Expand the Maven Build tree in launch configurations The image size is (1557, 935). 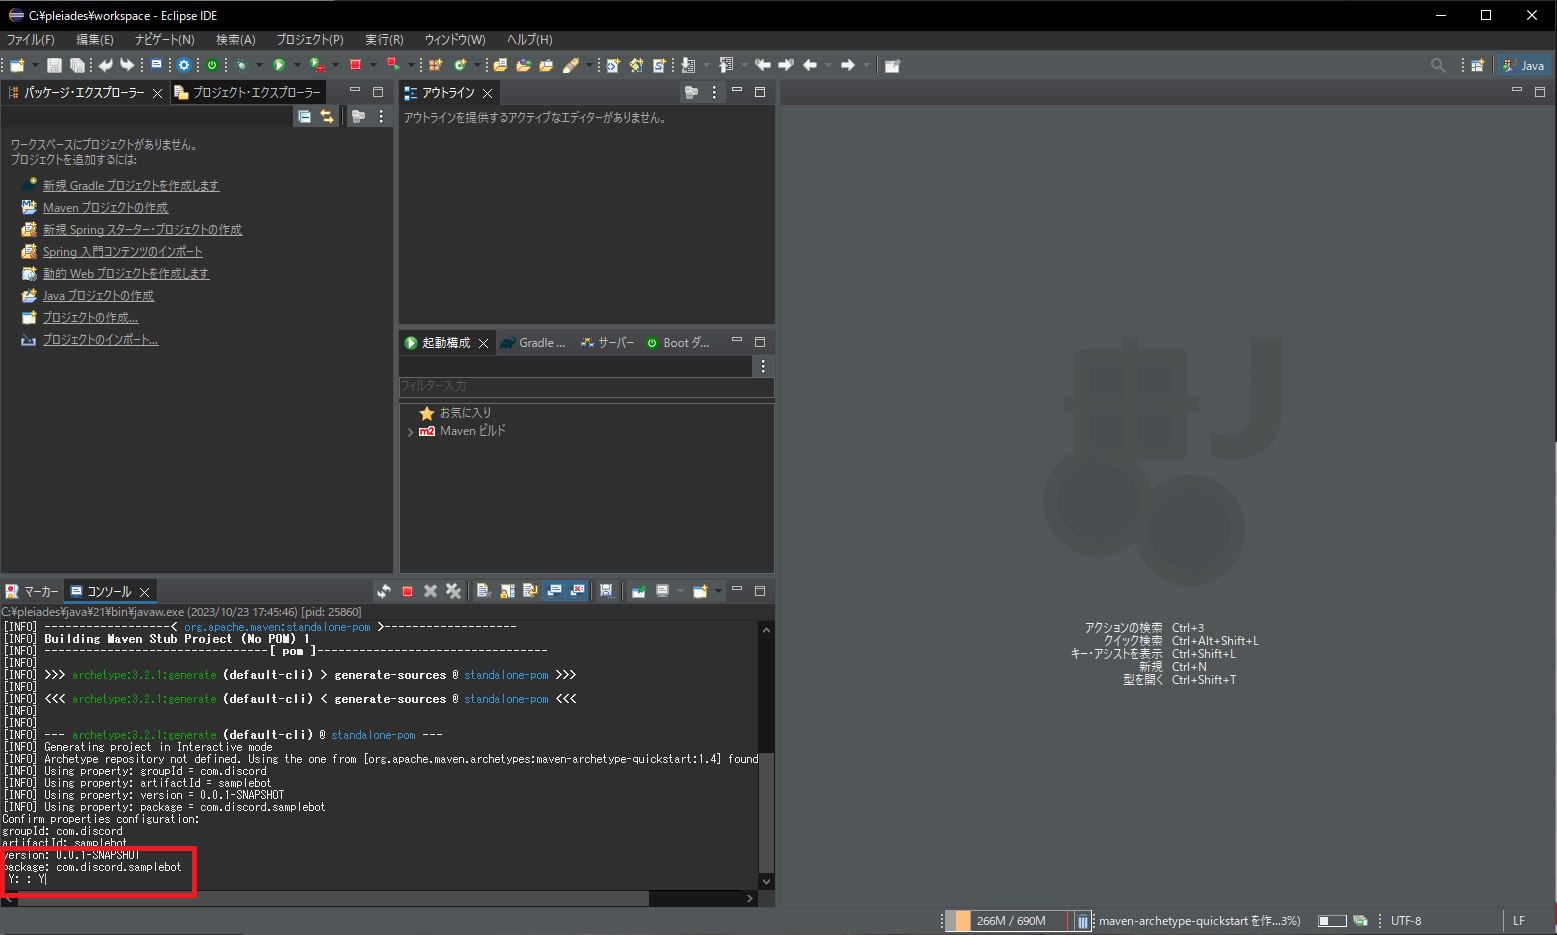click(x=411, y=430)
